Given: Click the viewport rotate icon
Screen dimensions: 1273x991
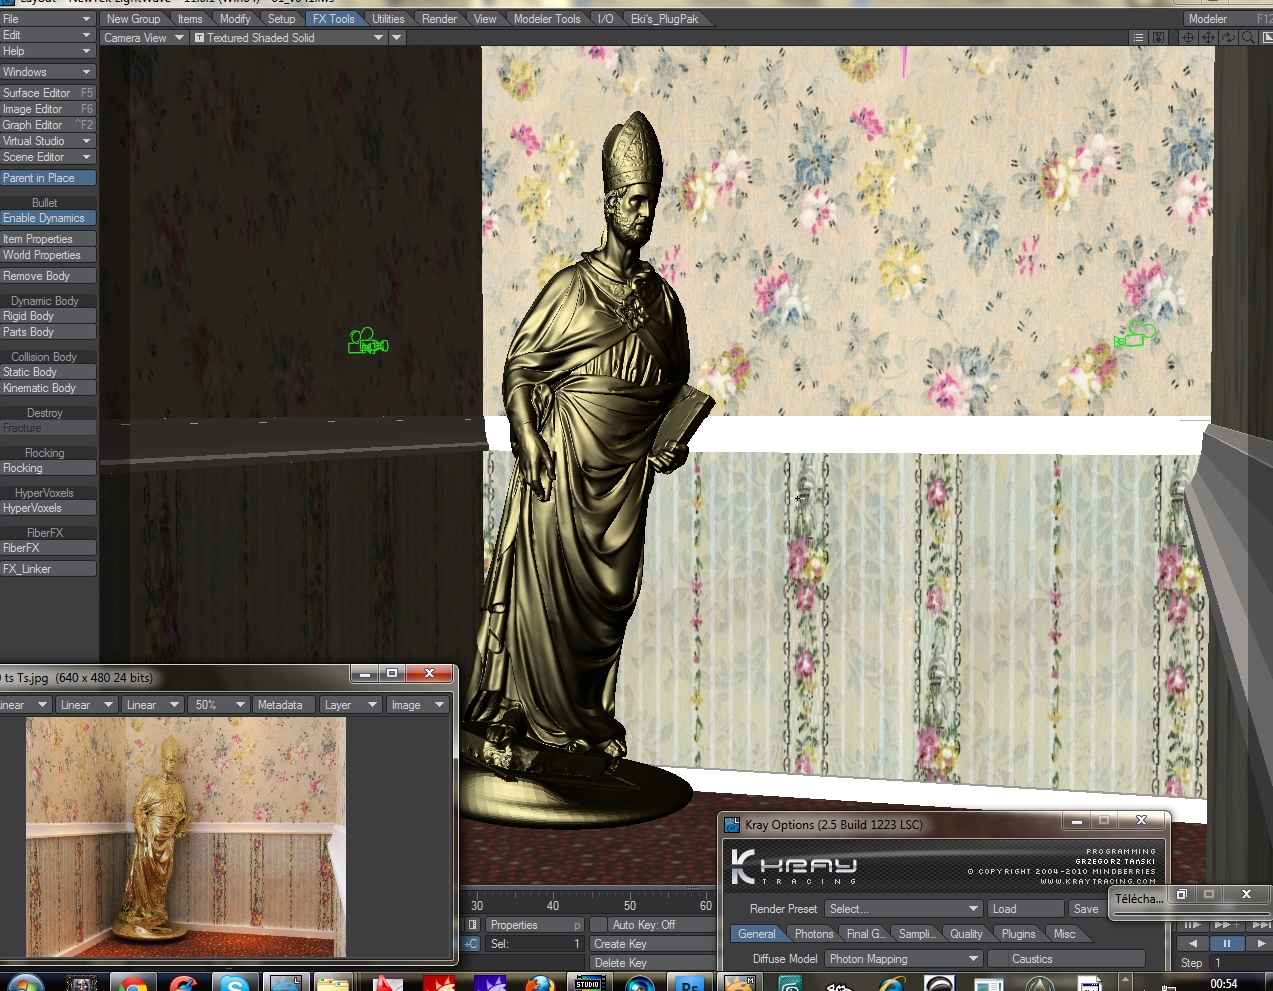Looking at the screenshot, I should point(1228,38).
